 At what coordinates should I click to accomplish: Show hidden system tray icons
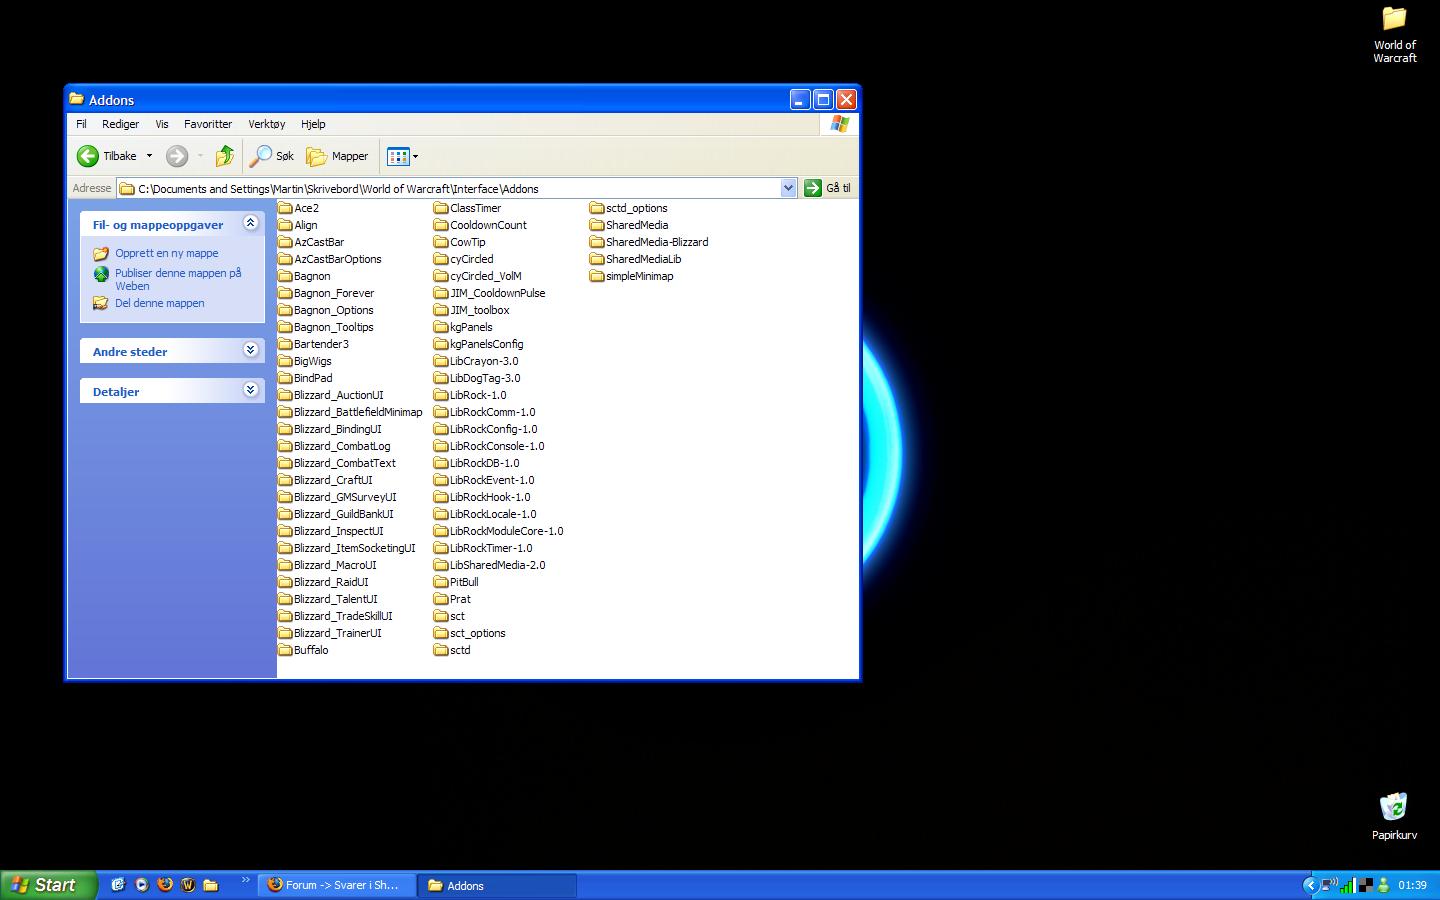(x=1310, y=885)
